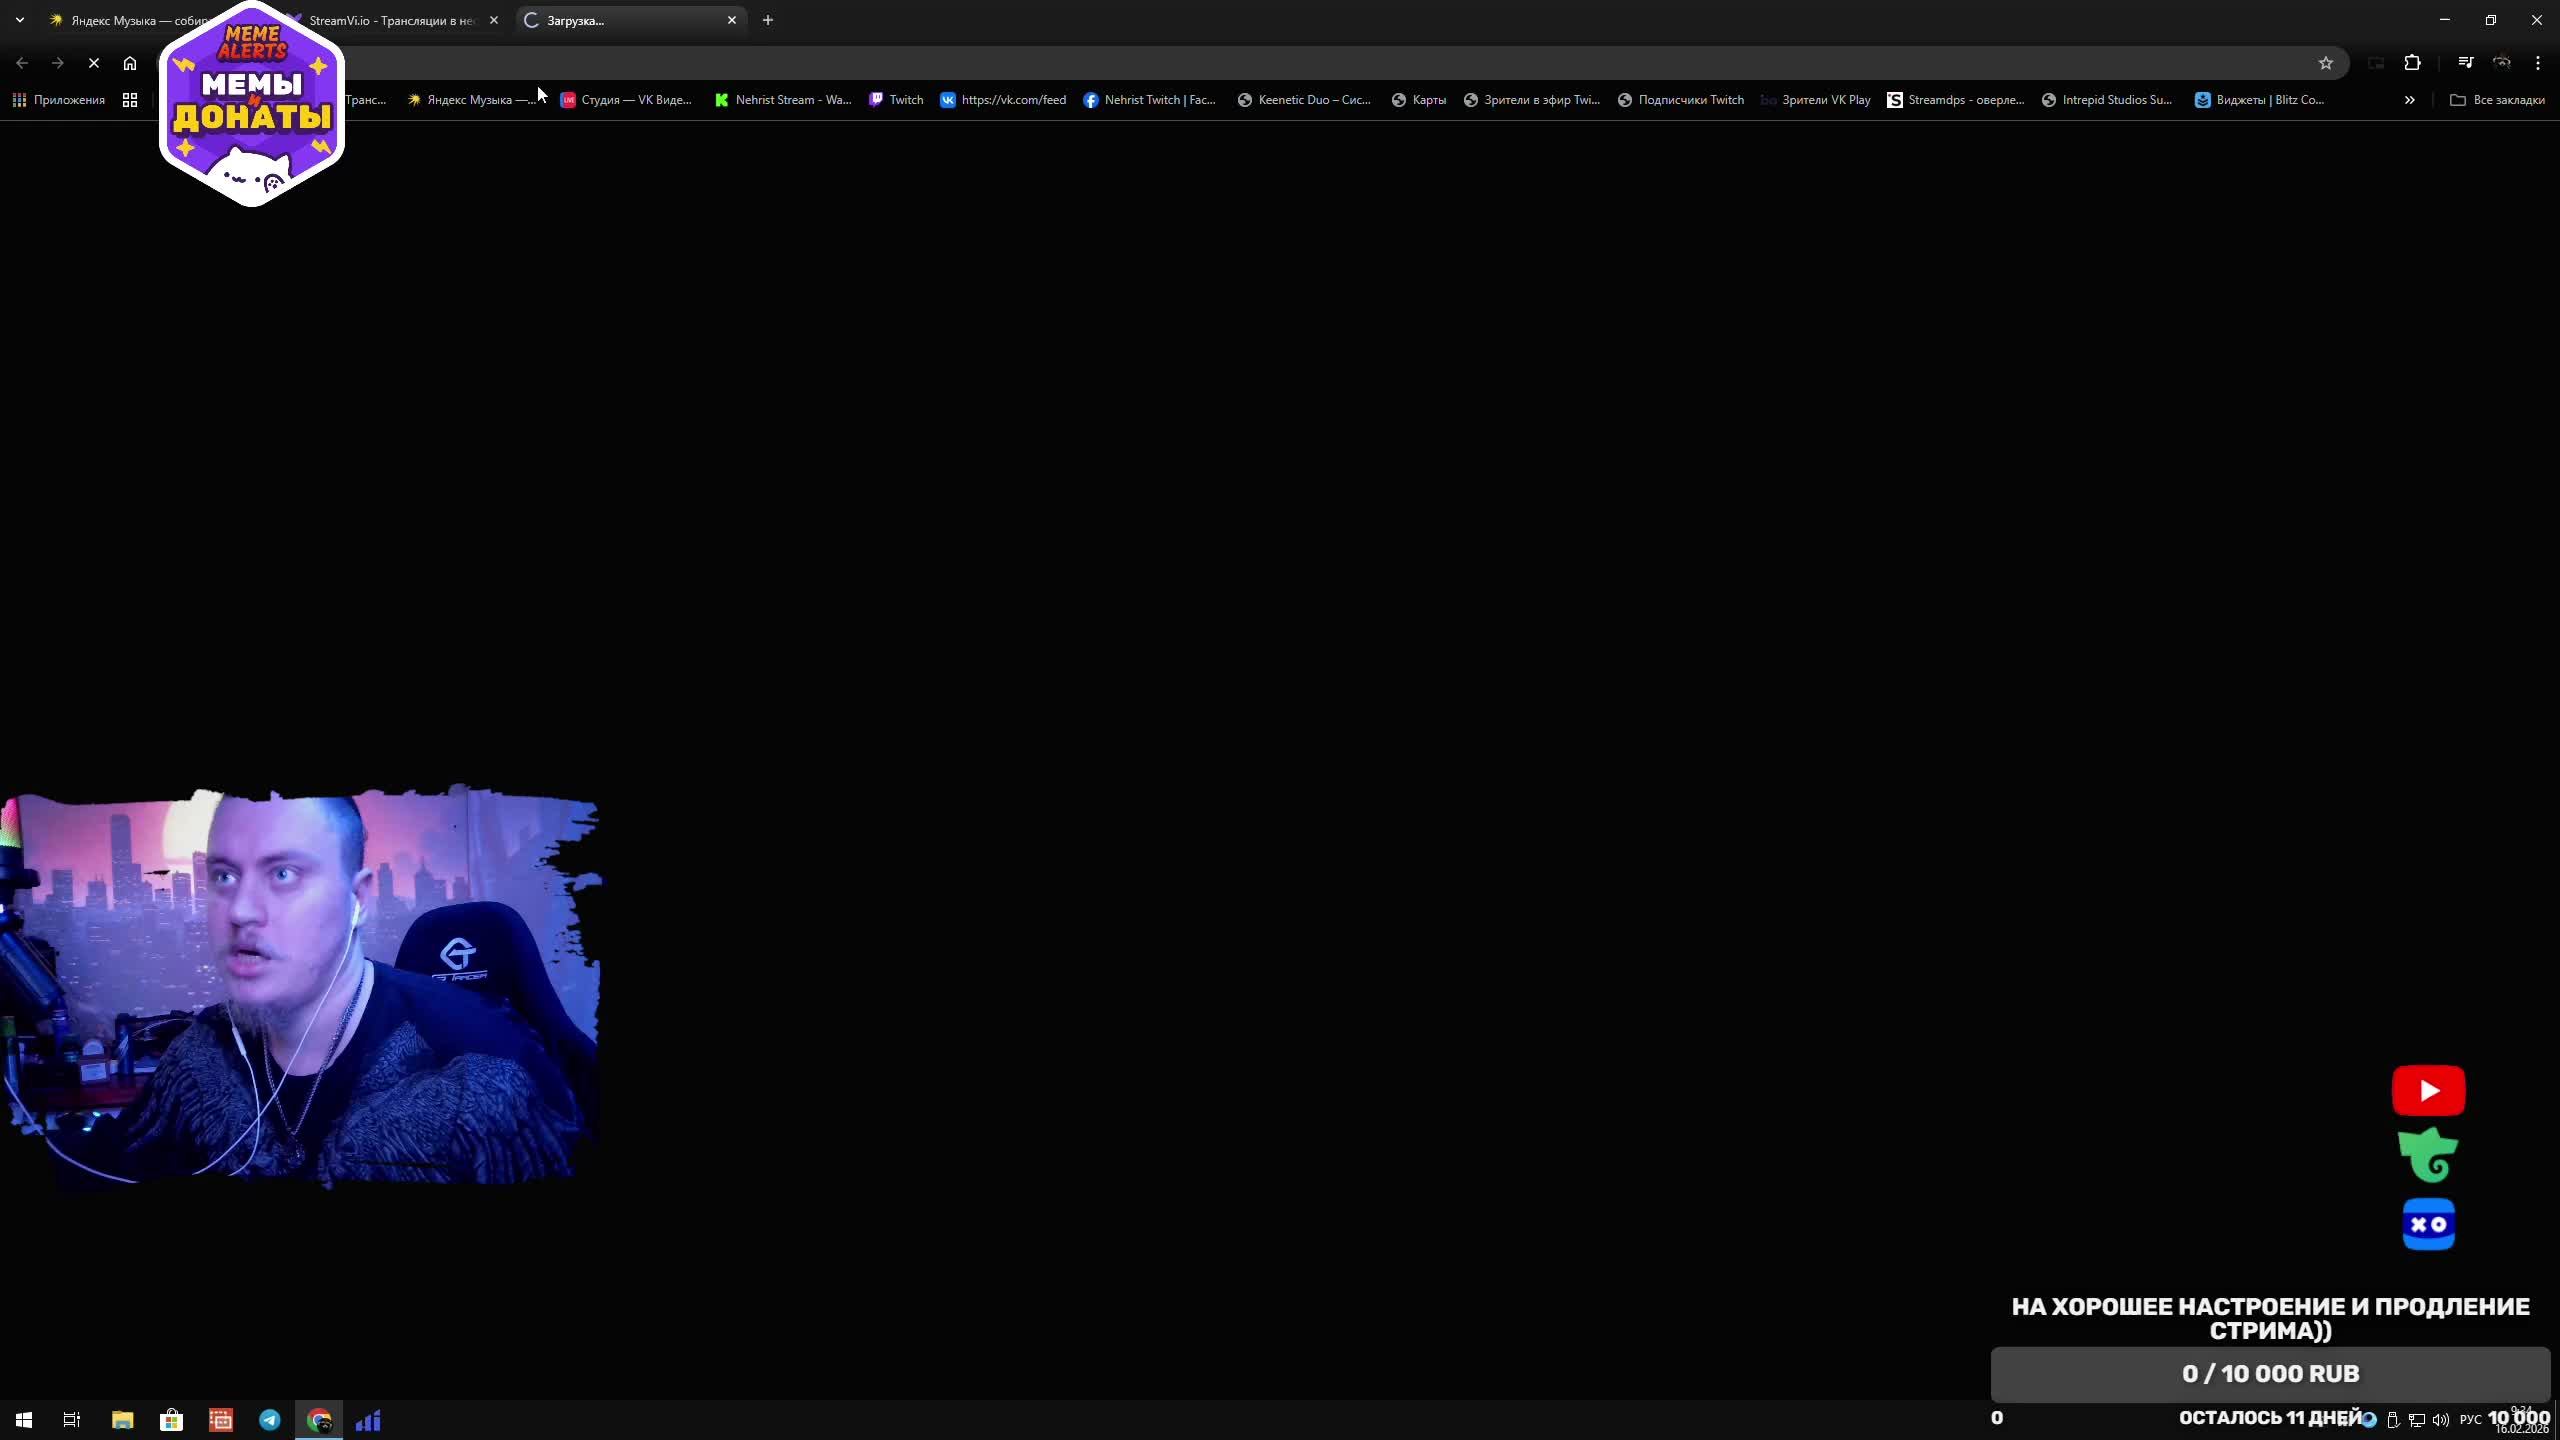Launch Telegram from the taskbar
The image size is (2560, 1440).
pyautogui.click(x=270, y=1420)
